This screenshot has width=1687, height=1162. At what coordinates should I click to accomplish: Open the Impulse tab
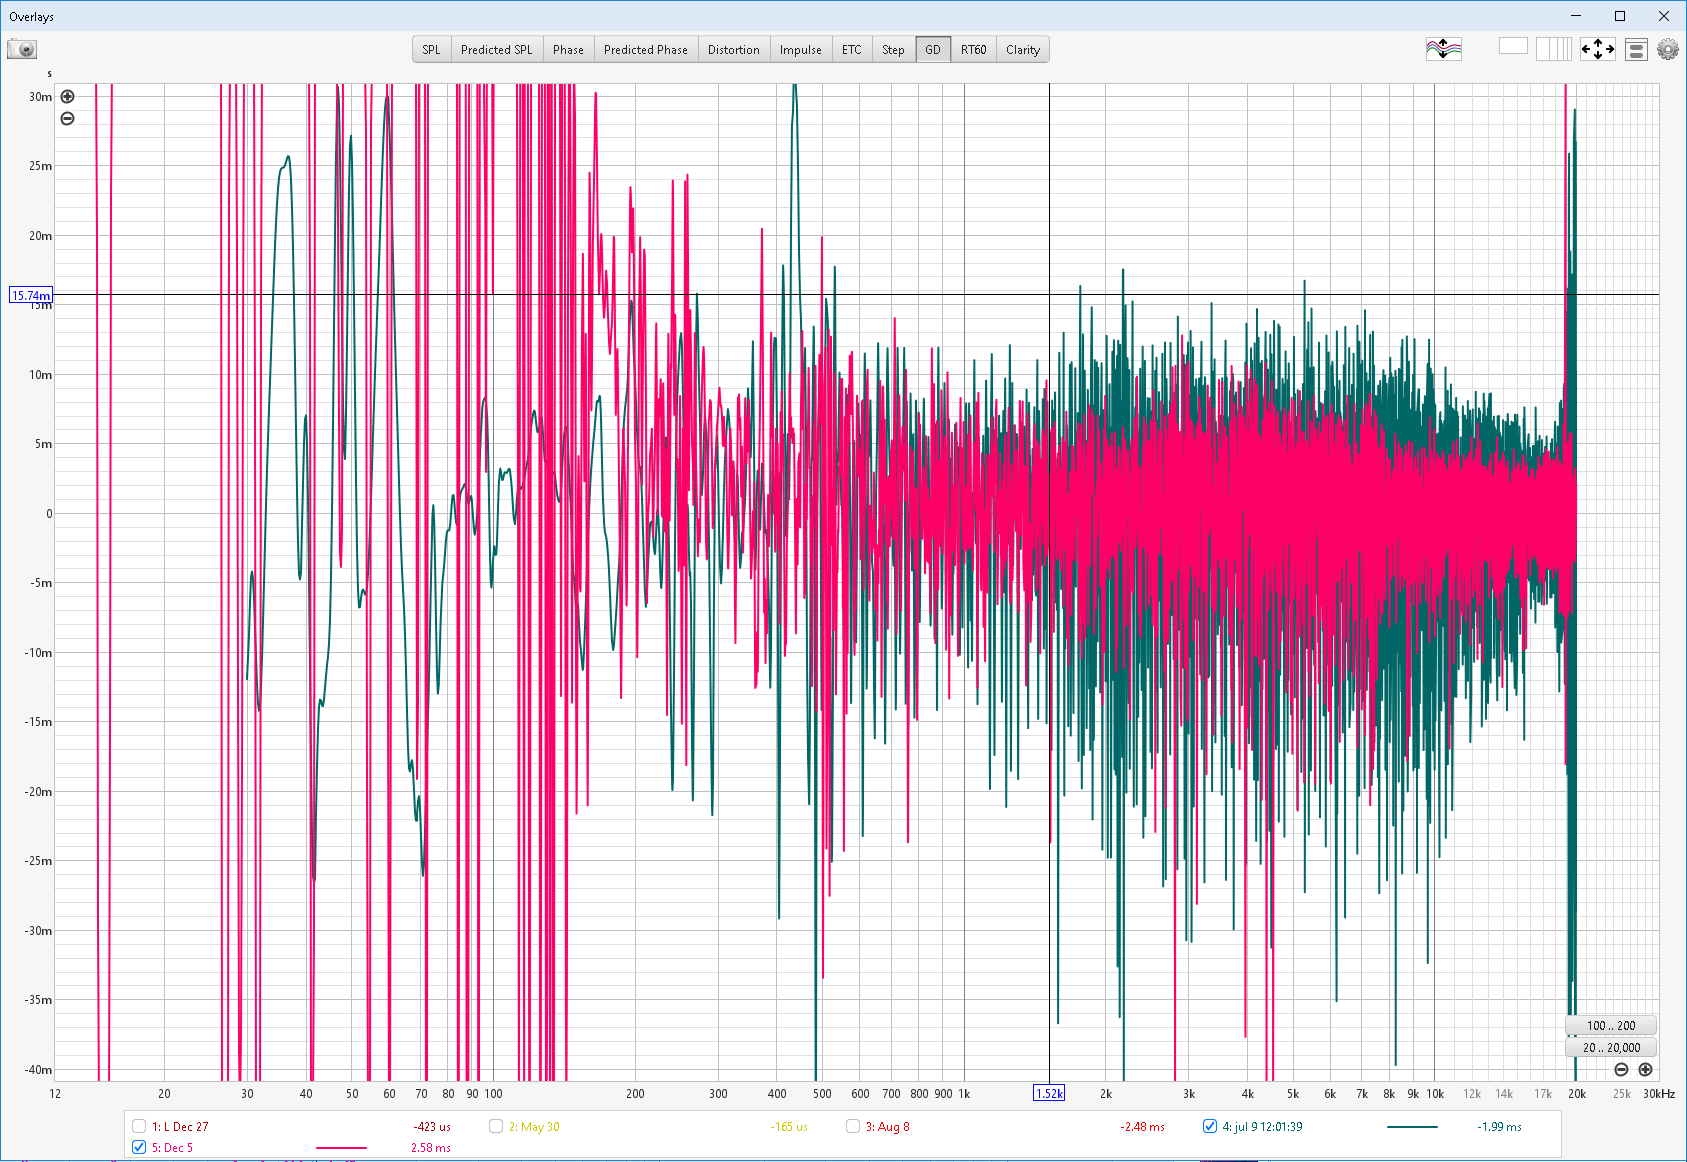pyautogui.click(x=801, y=50)
